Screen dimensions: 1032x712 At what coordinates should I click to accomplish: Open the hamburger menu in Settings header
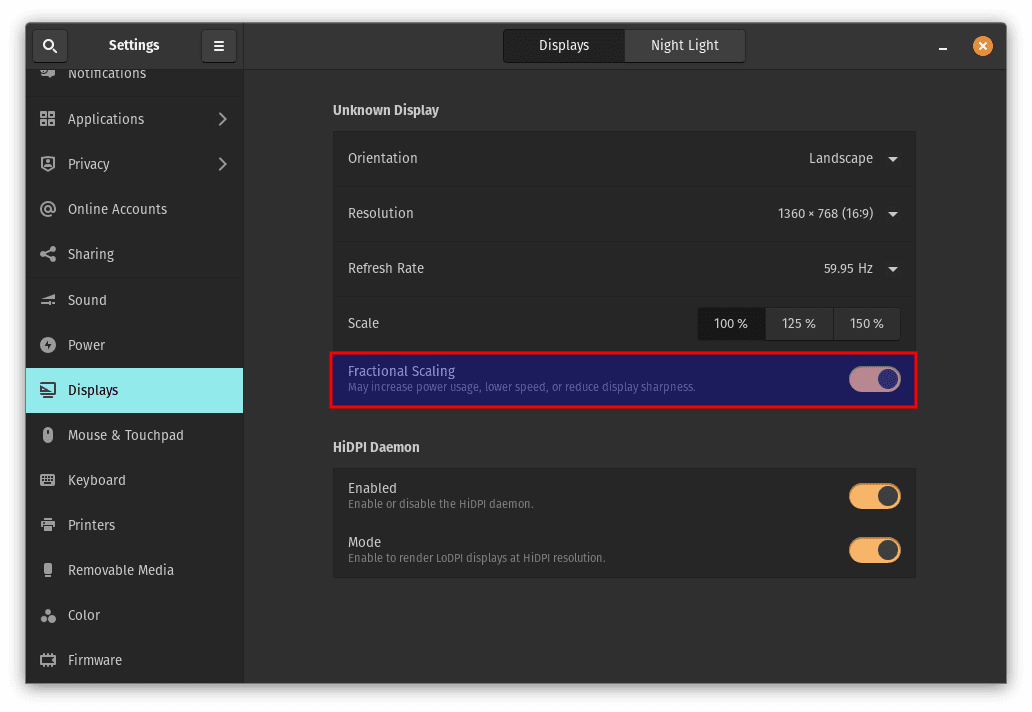[x=219, y=45]
